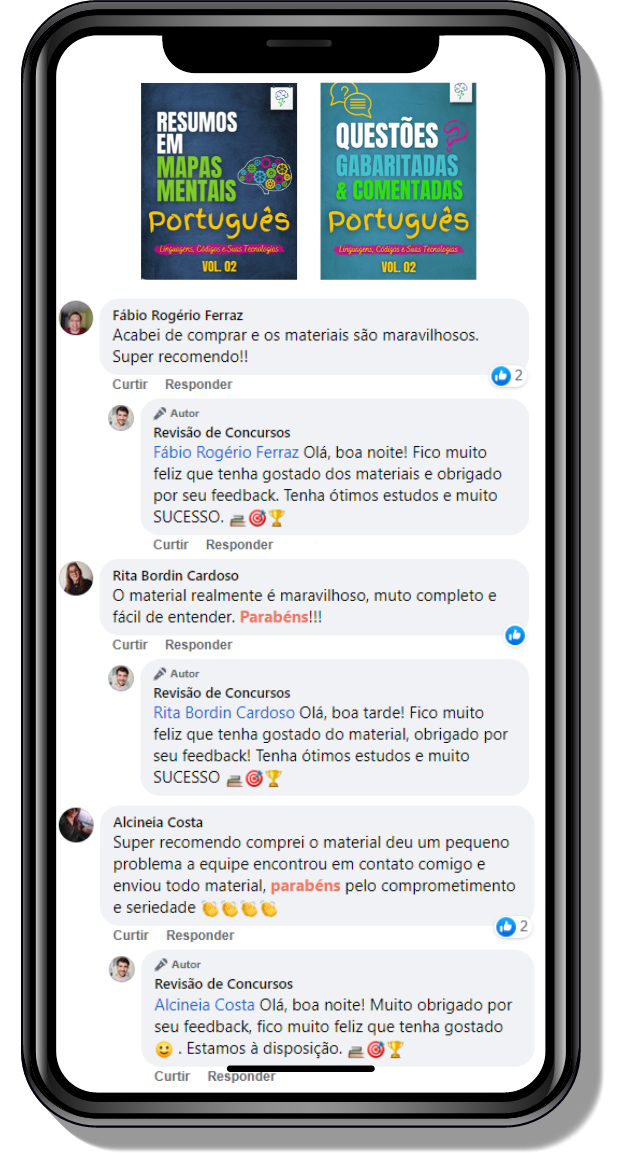Click Responder under the last author reply
Viewport: 625px width, 1153px height.
tap(241, 1077)
